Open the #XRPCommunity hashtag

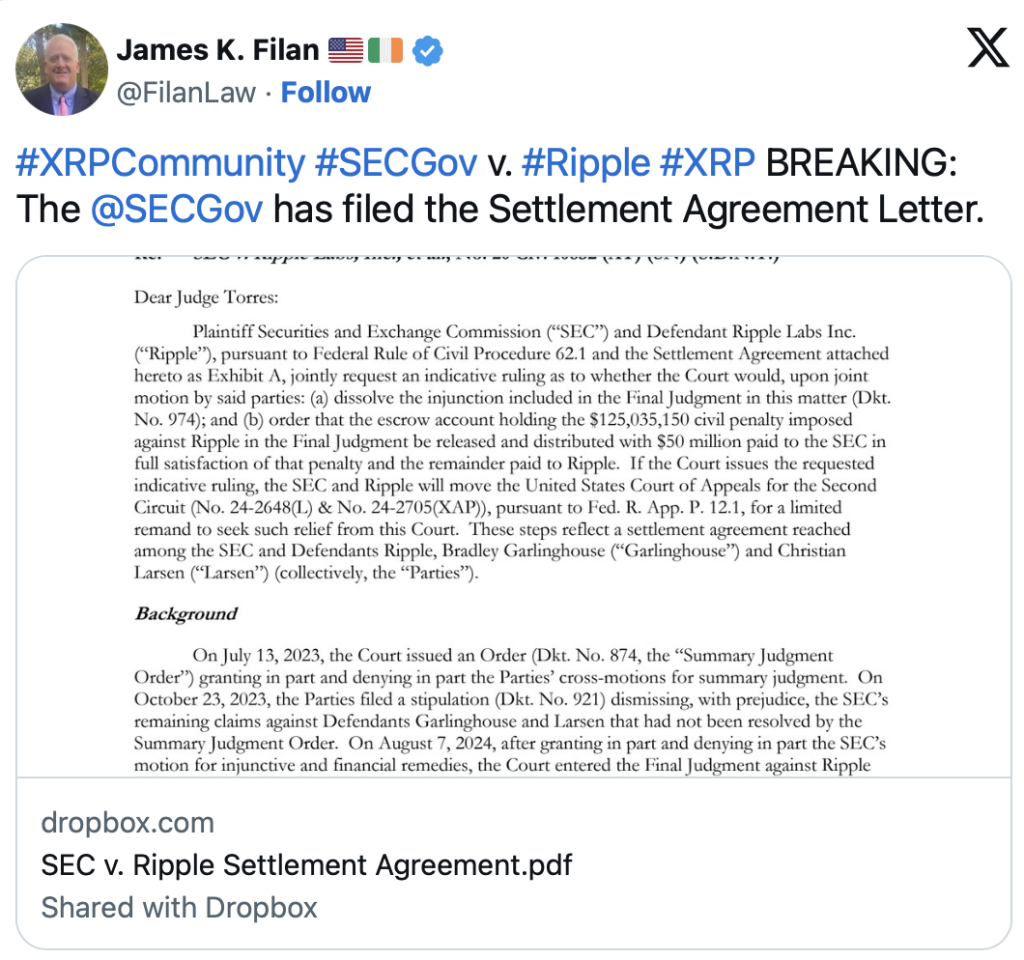[161, 162]
